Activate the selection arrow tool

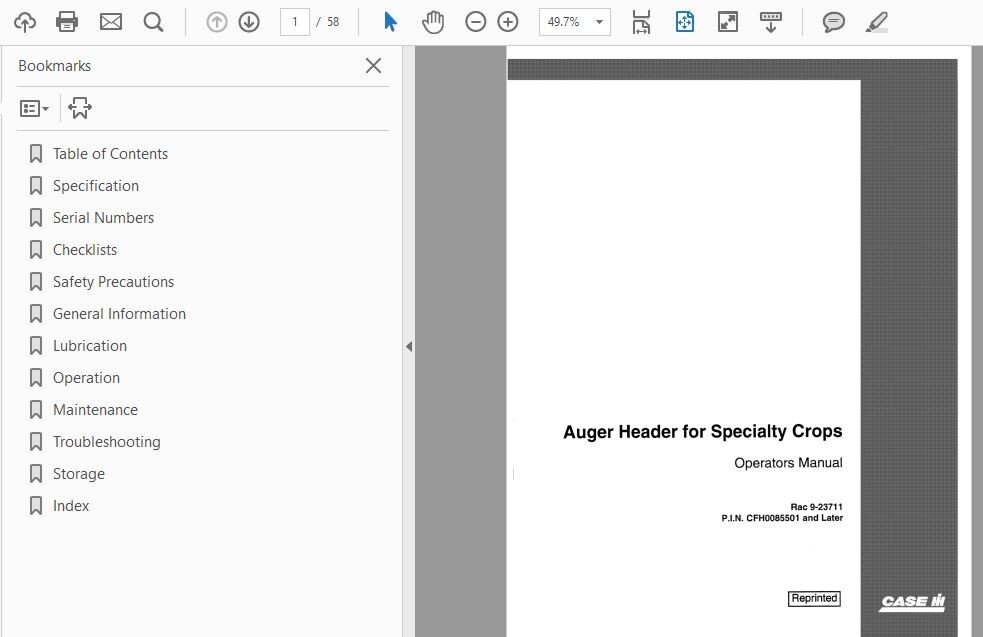(x=390, y=22)
